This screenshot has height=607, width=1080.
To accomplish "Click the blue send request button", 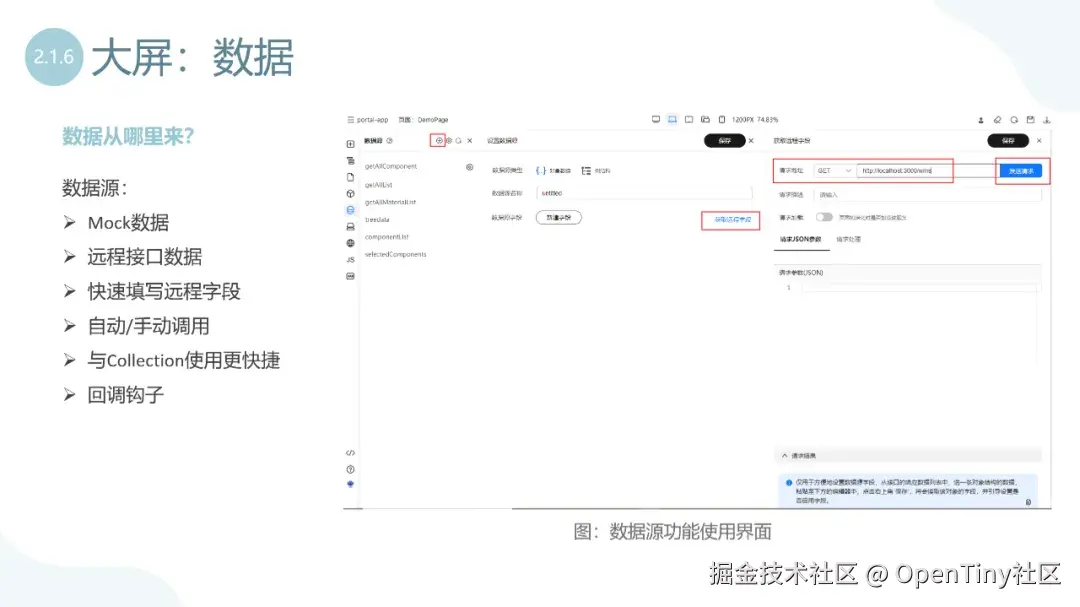I will tap(1022, 170).
